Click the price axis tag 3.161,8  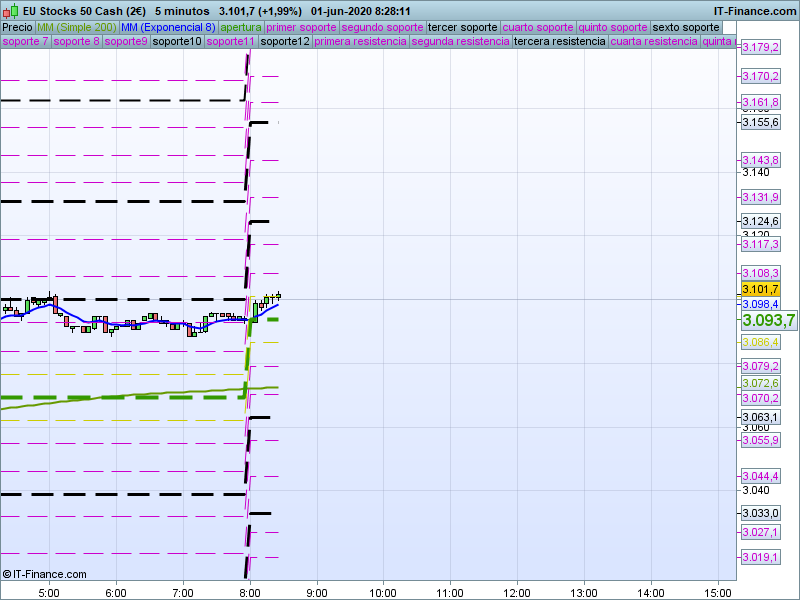coord(760,103)
